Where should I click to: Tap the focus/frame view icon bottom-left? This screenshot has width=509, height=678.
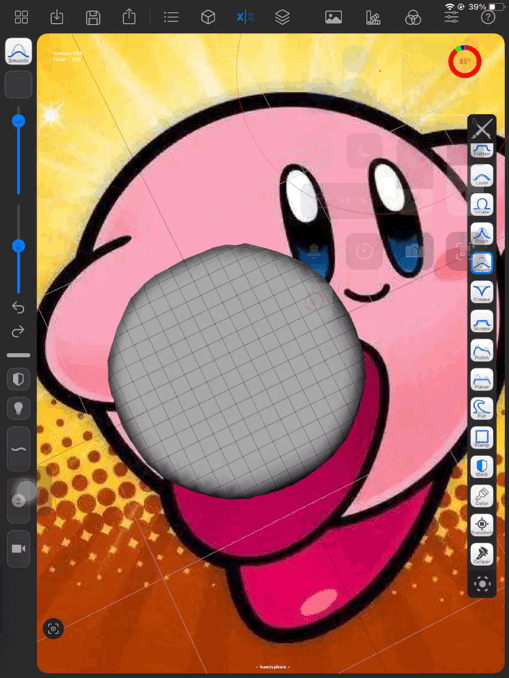click(53, 628)
